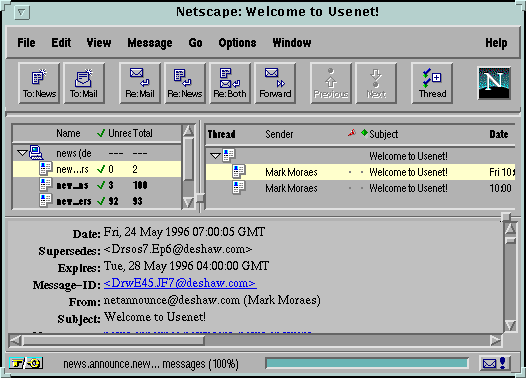The image size is (526, 378).
Task: Click the Thread toolbar button
Action: pos(432,83)
